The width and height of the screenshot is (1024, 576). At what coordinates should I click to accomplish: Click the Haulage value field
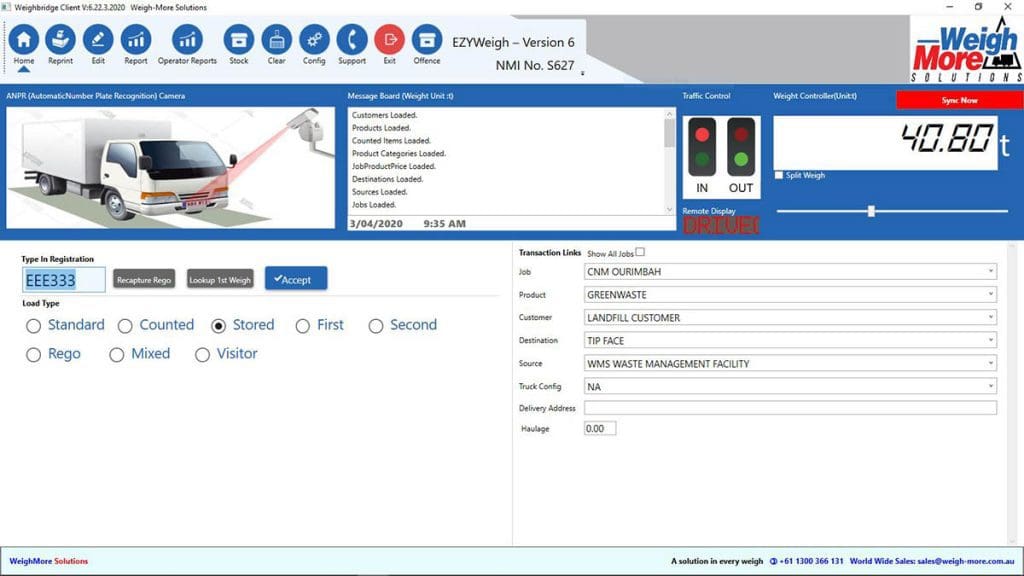click(x=600, y=428)
